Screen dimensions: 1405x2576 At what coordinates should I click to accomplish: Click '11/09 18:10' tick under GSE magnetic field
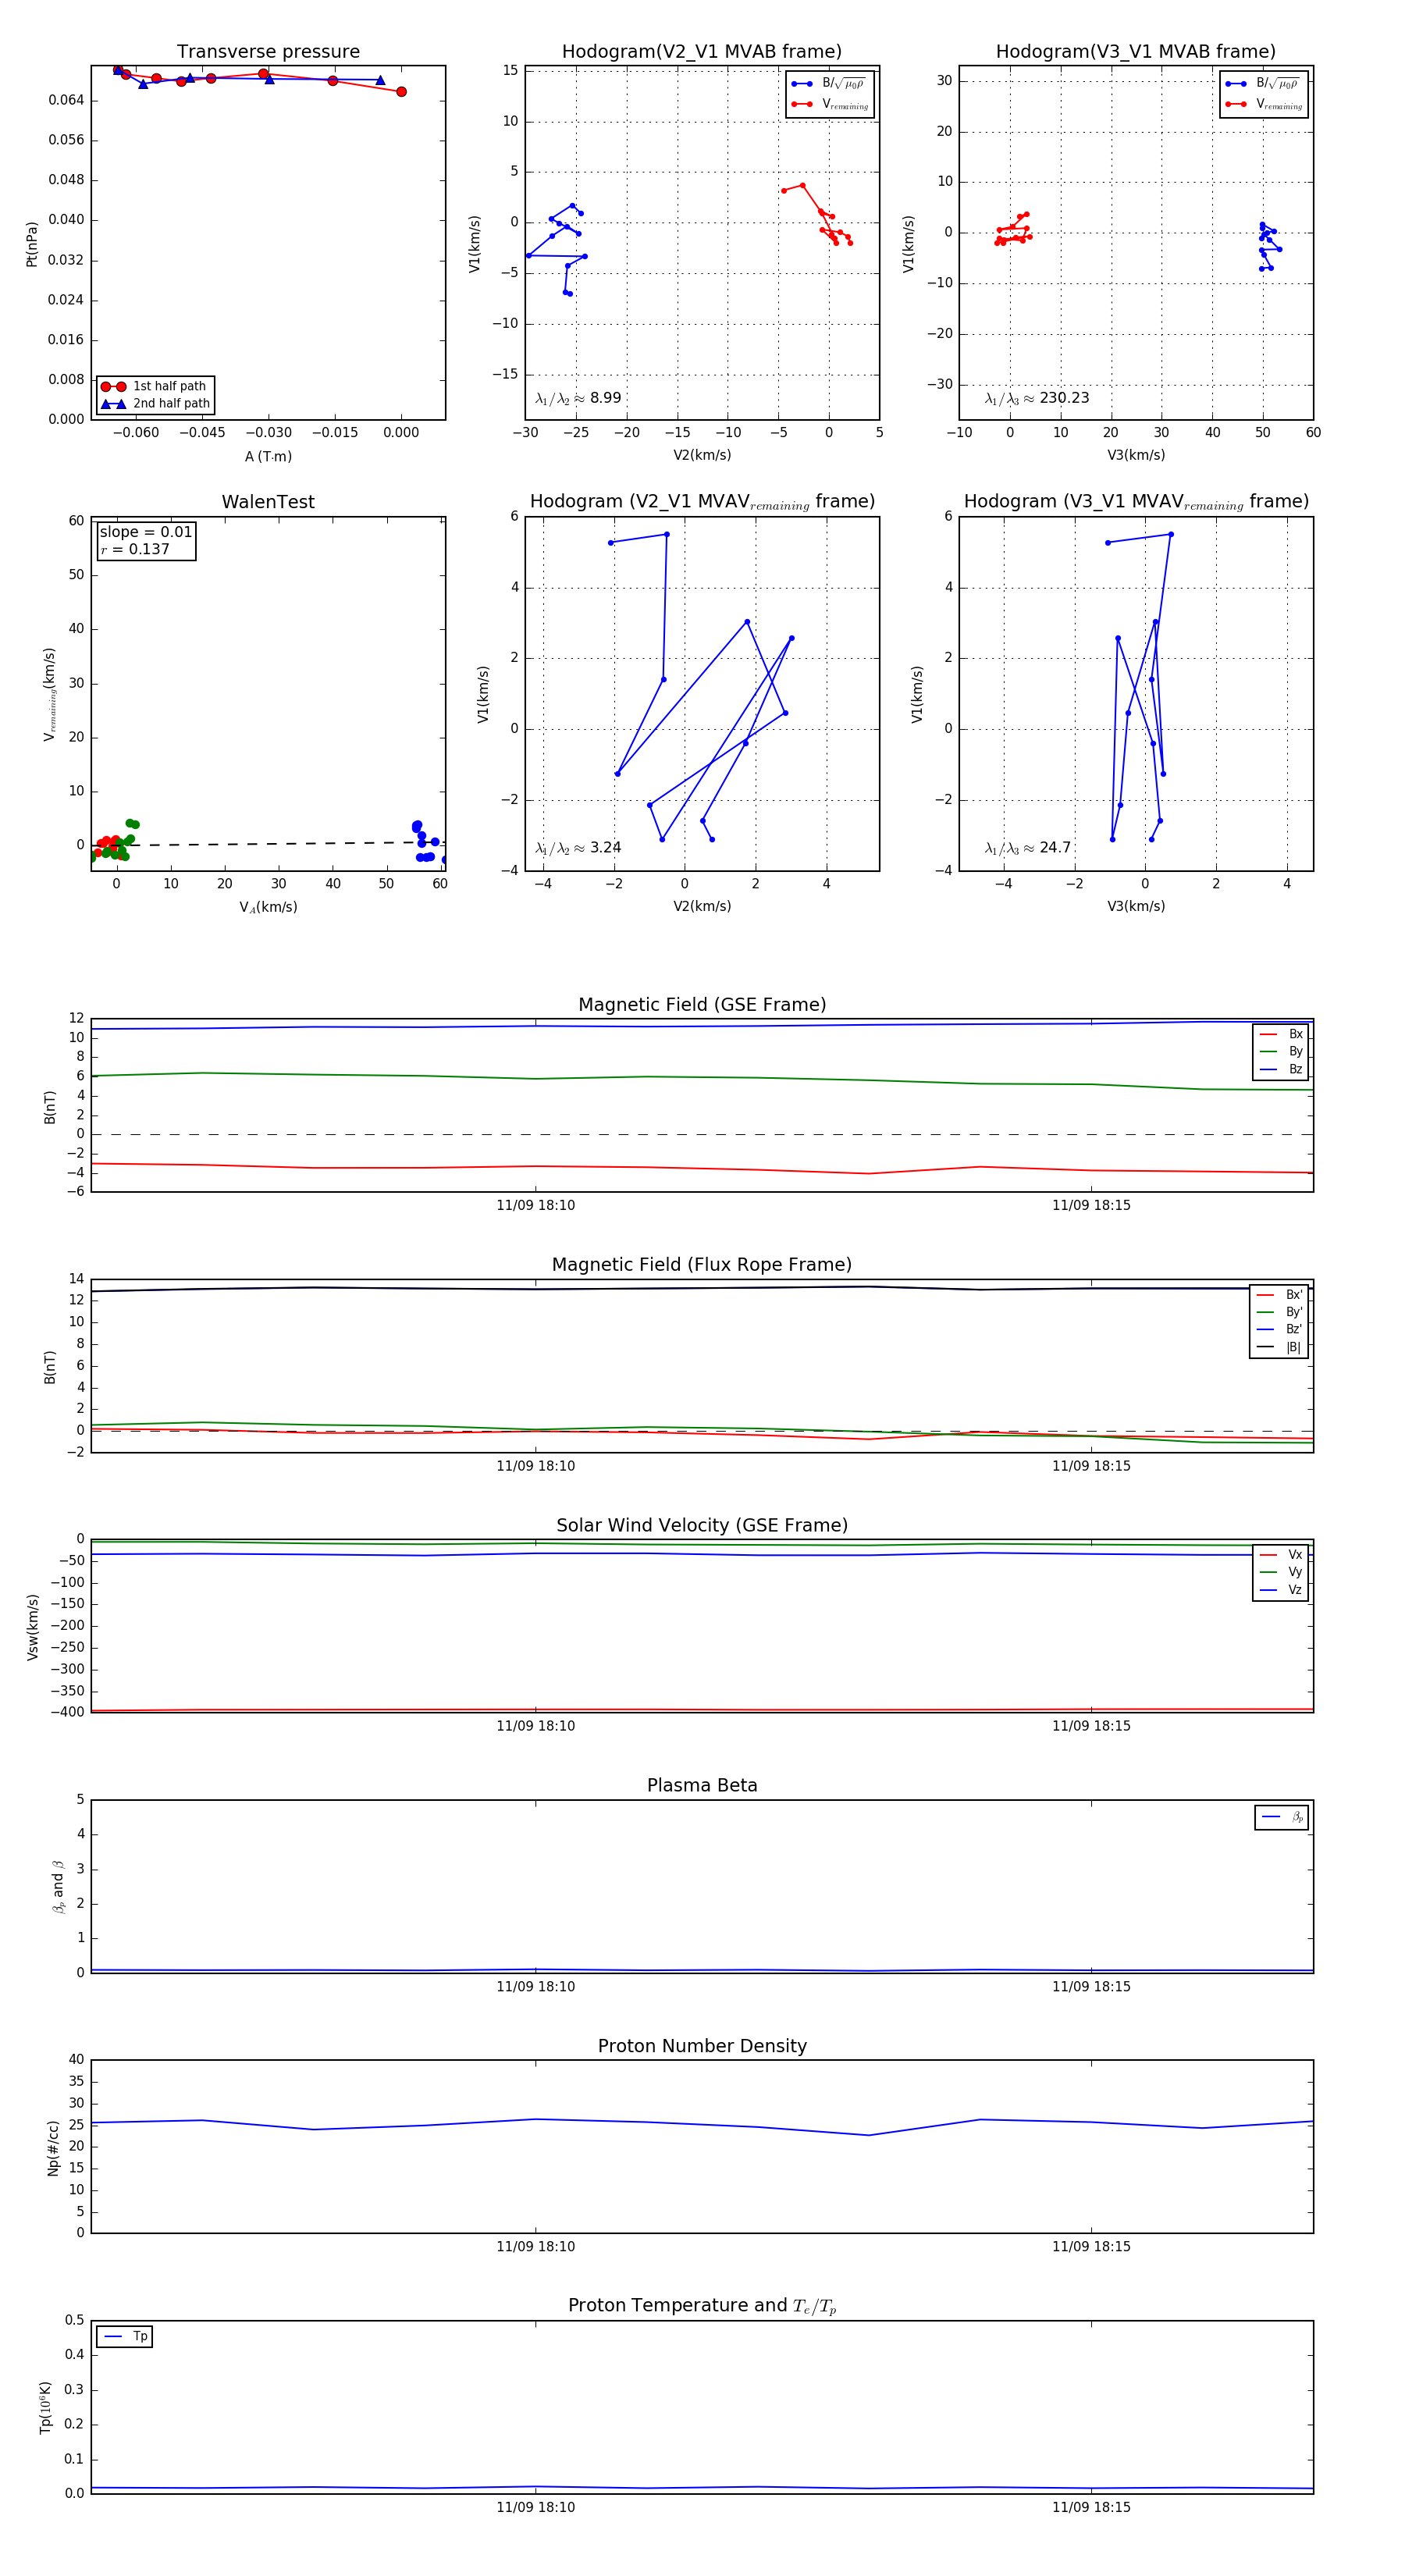535,1206
